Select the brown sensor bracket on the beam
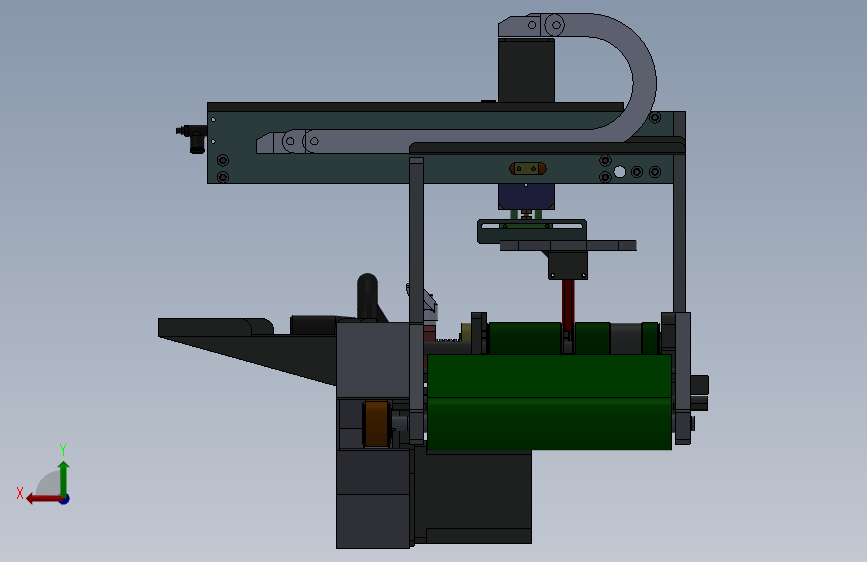Viewport: 867px width, 562px height. (x=527, y=168)
